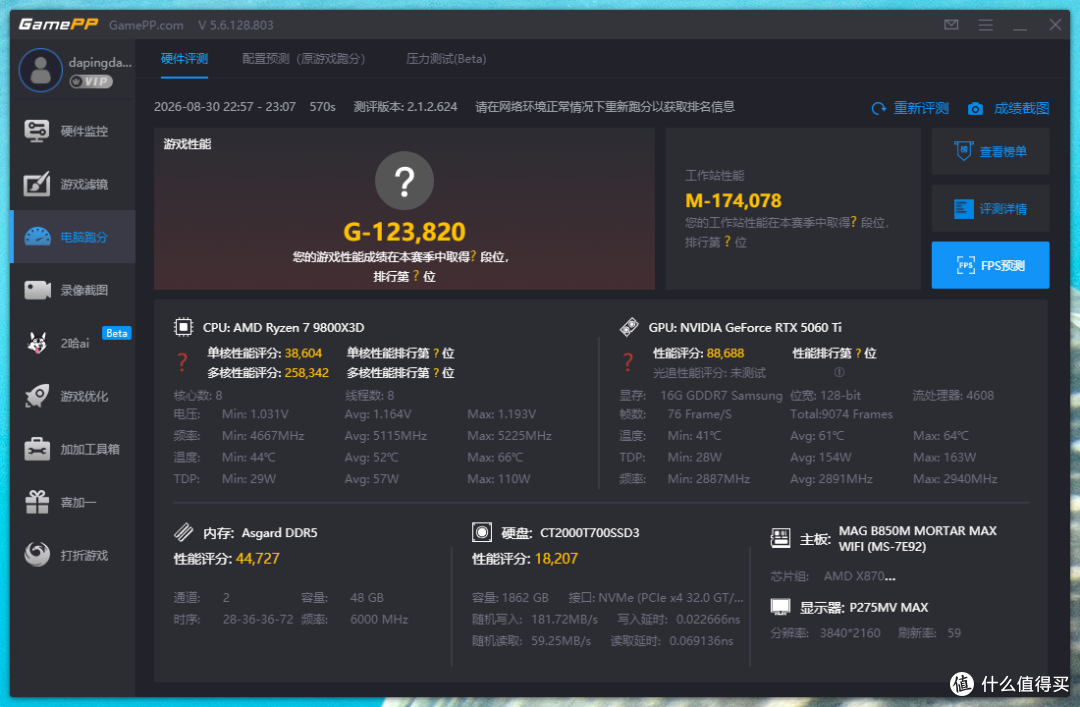The height and width of the screenshot is (707, 1080).
Task: Click the 游戏性能 panel heading
Action: point(187,144)
